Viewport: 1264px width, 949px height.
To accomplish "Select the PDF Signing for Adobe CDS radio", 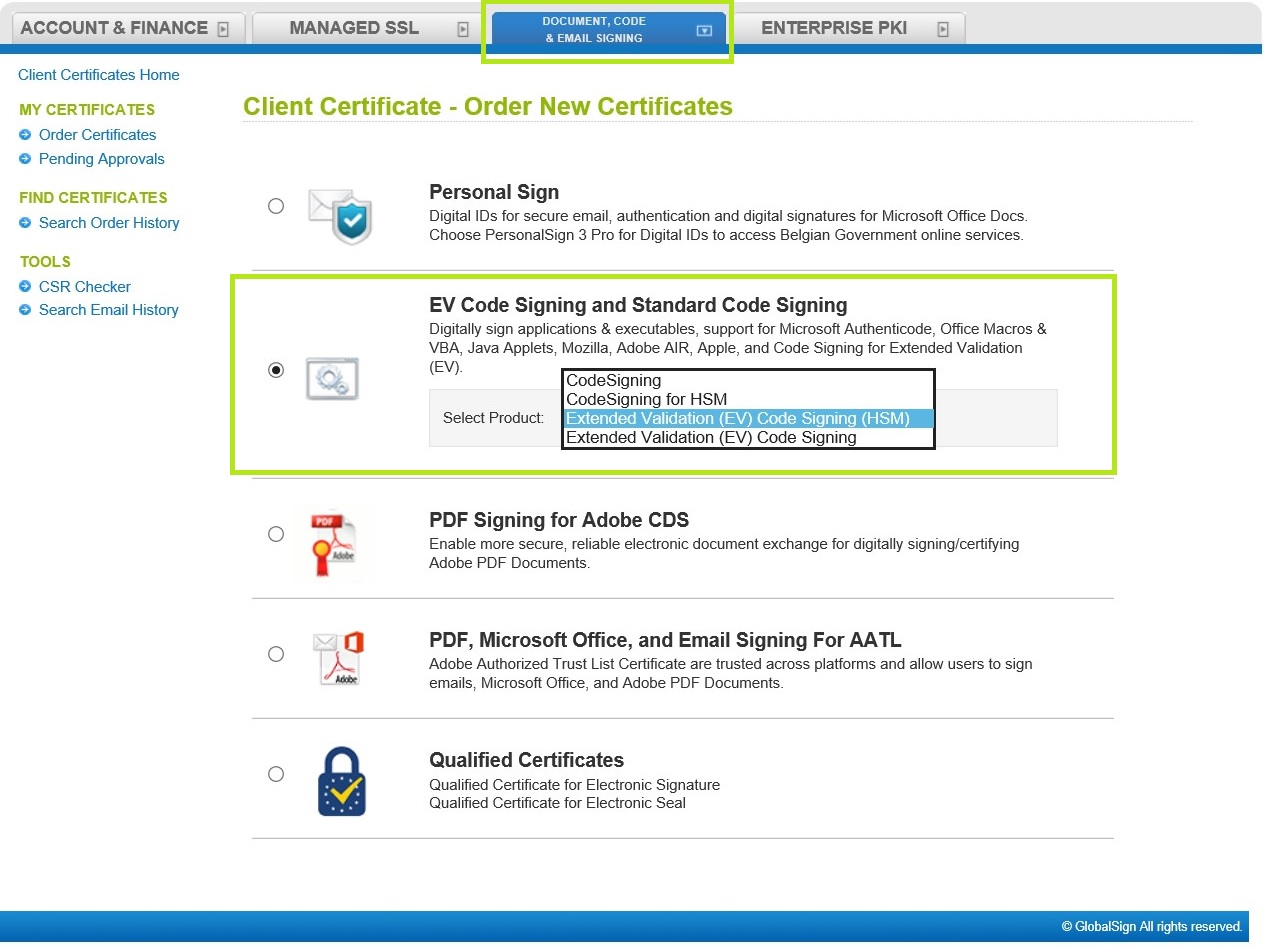I will (276, 534).
